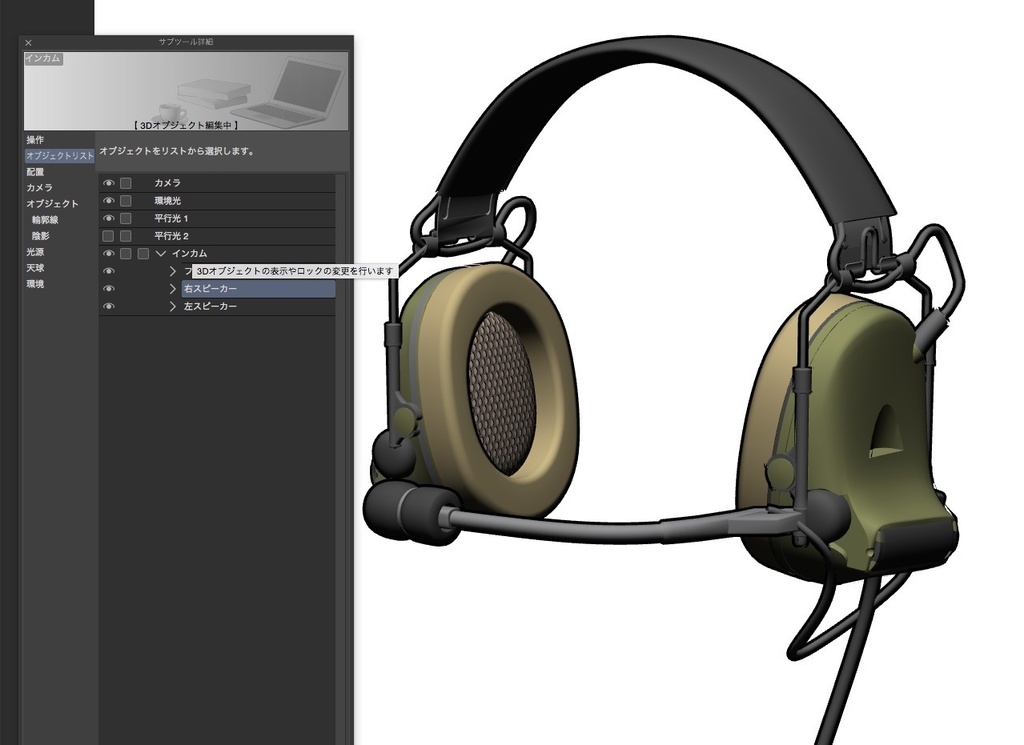This screenshot has height=745, width=1024.
Task: Hide 平行光 1 using its eye icon
Action: (x=108, y=219)
